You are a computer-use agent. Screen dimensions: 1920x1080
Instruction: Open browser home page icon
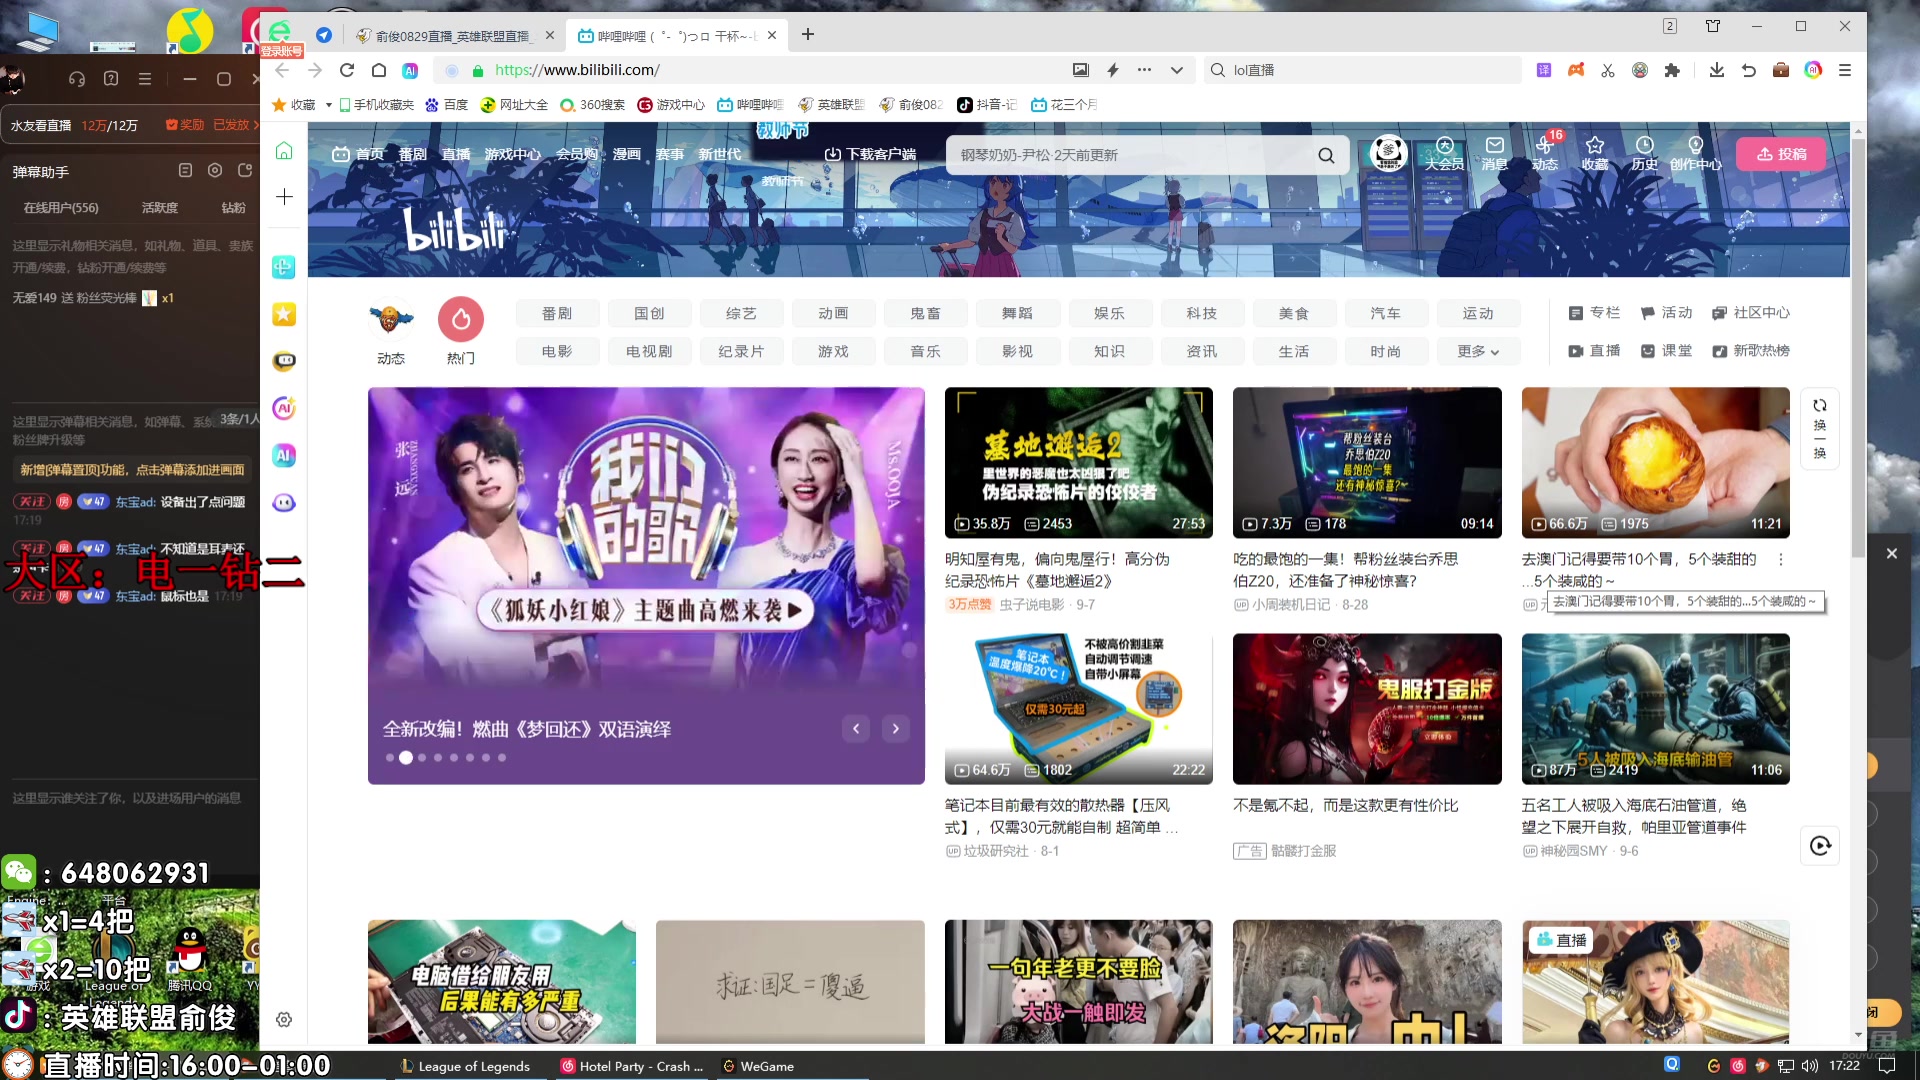point(379,70)
